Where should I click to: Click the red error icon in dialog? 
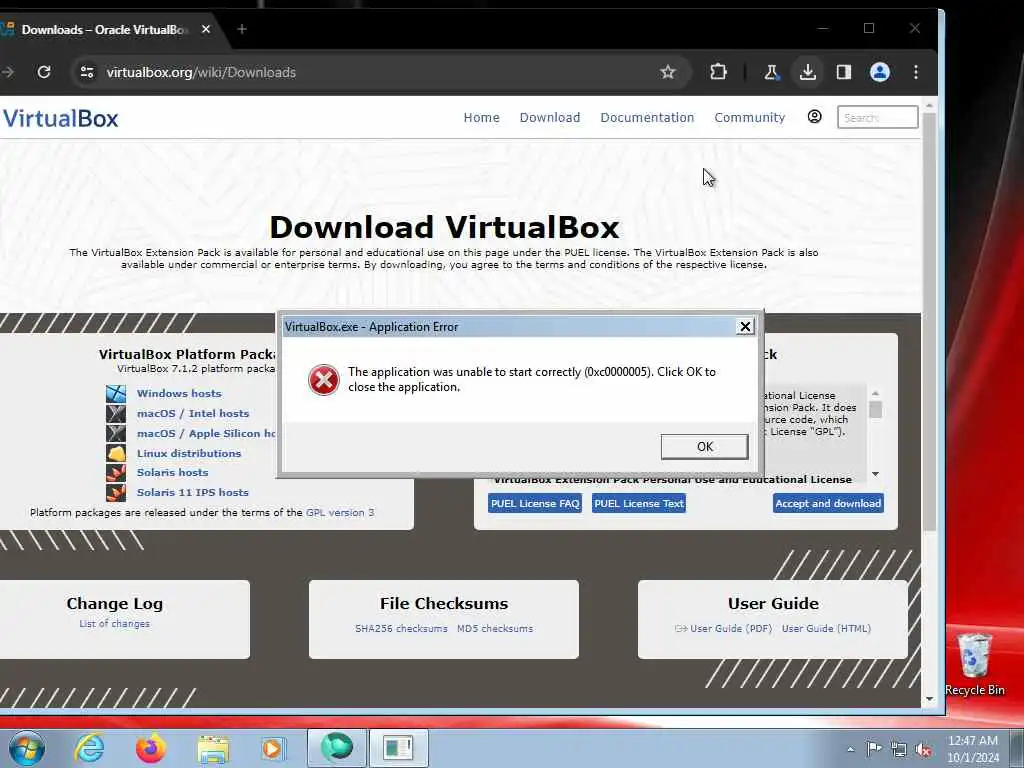323,380
